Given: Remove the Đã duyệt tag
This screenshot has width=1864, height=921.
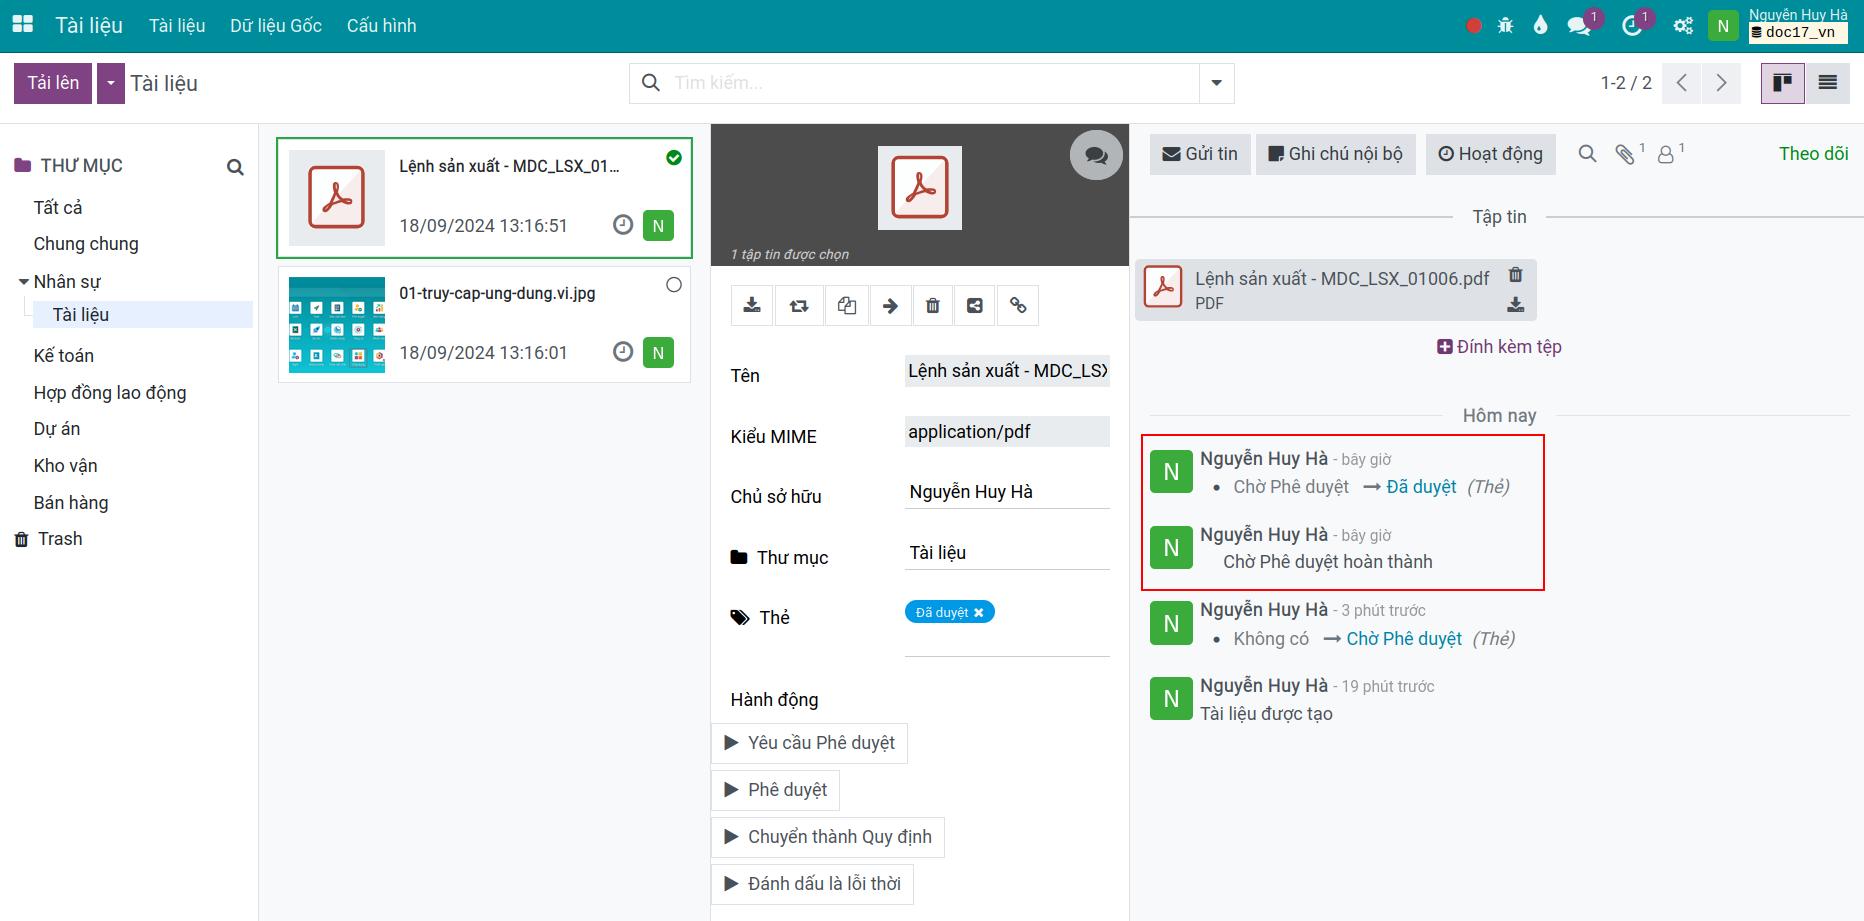Looking at the screenshot, I should [x=979, y=613].
